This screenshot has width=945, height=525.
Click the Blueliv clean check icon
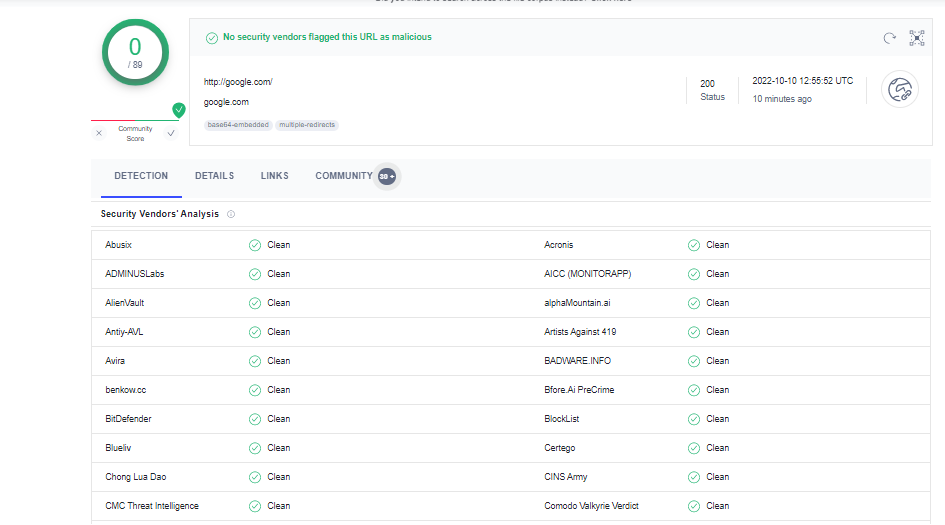coord(255,448)
